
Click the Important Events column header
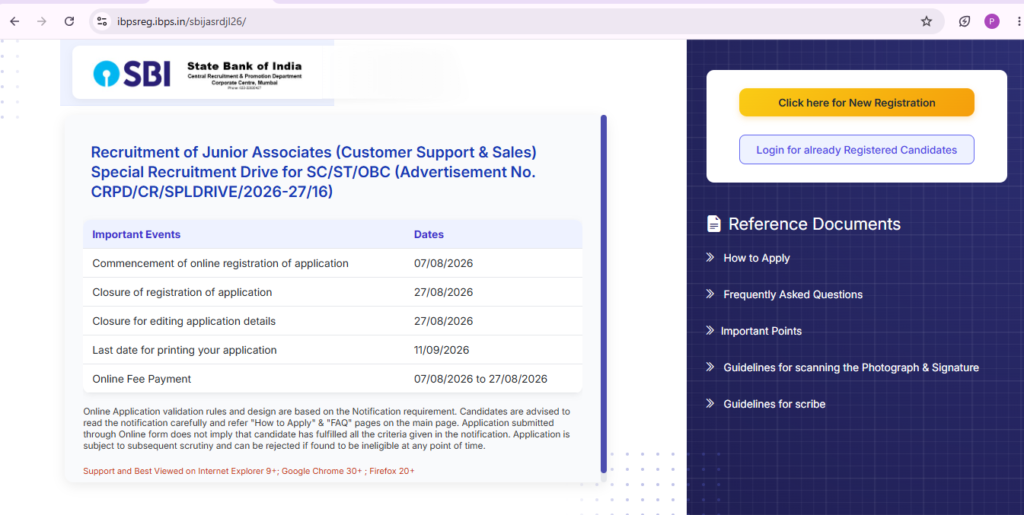point(136,234)
